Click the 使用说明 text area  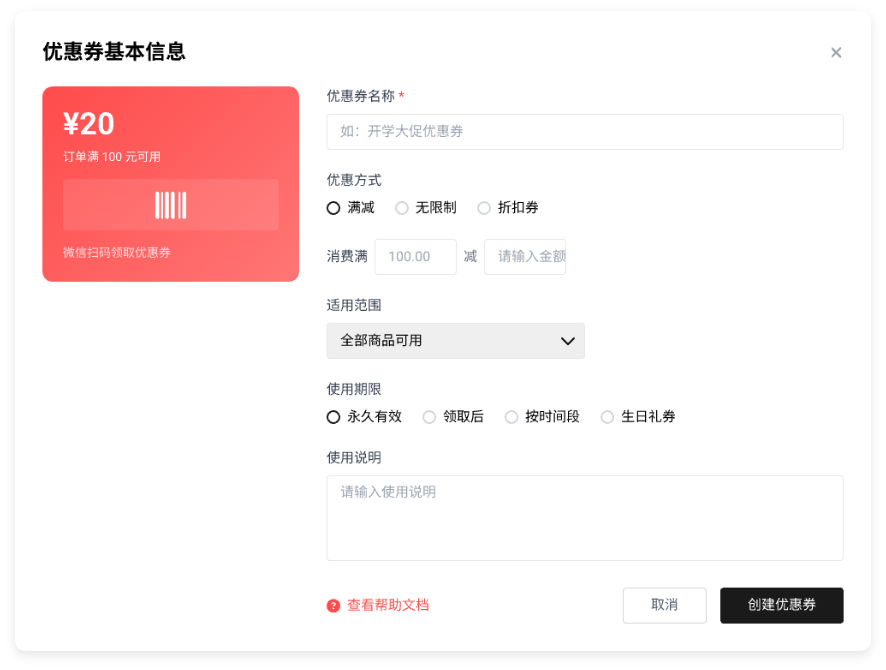(584, 518)
